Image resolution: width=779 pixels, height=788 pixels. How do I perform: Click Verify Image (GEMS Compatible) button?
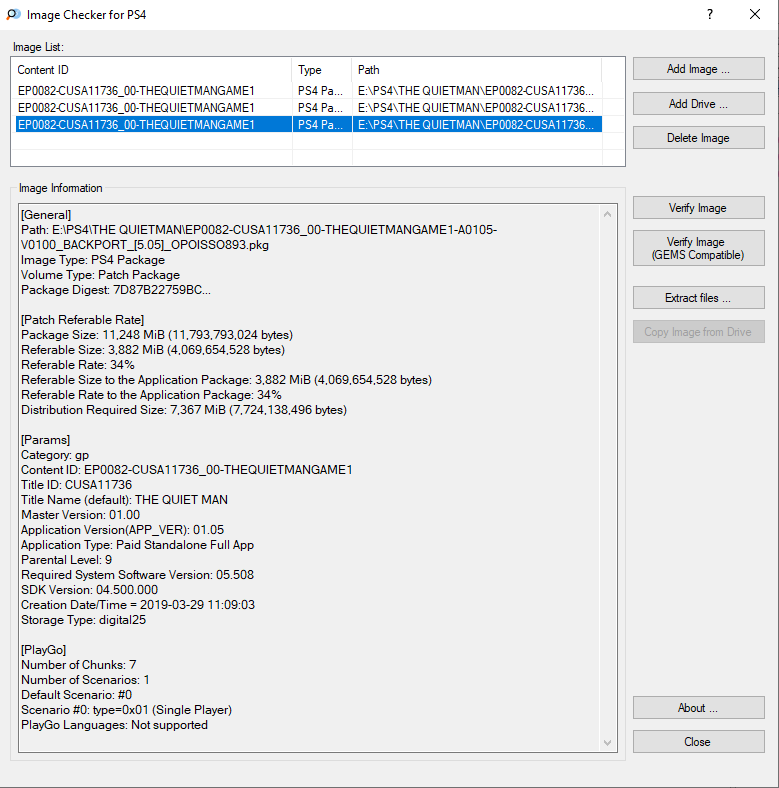(699, 248)
